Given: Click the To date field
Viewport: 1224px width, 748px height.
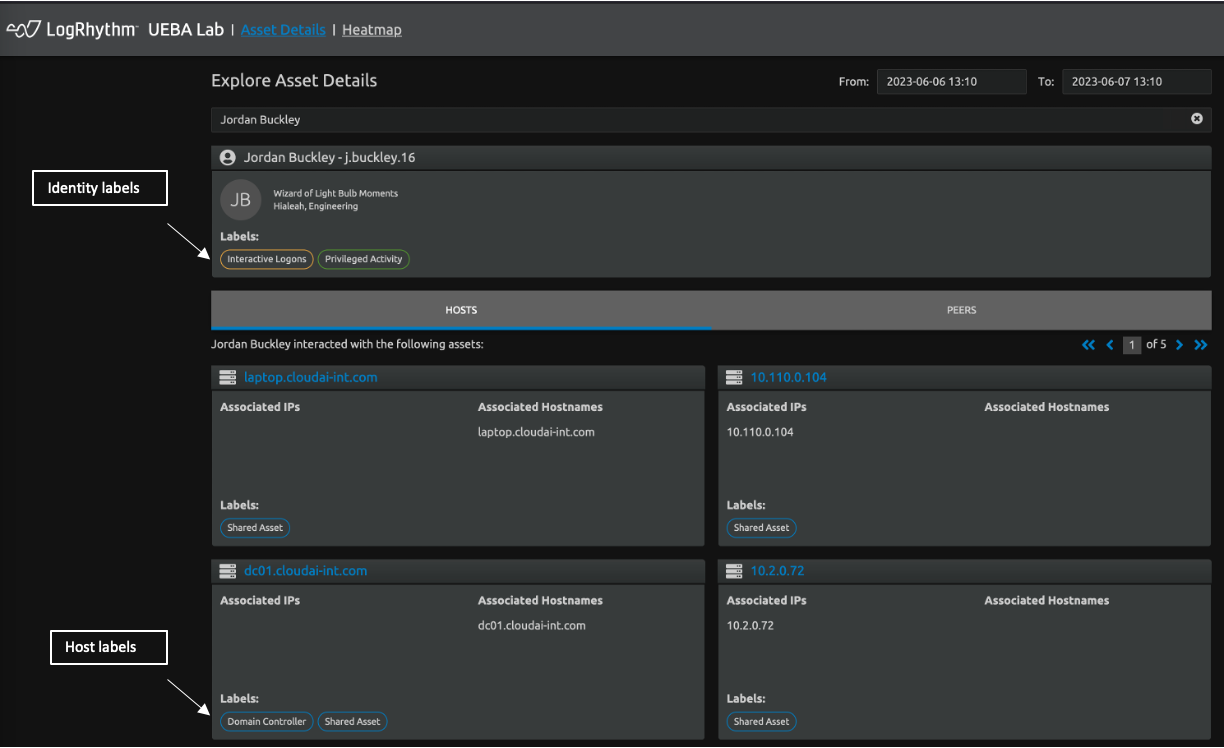Looking at the screenshot, I should pos(1136,82).
